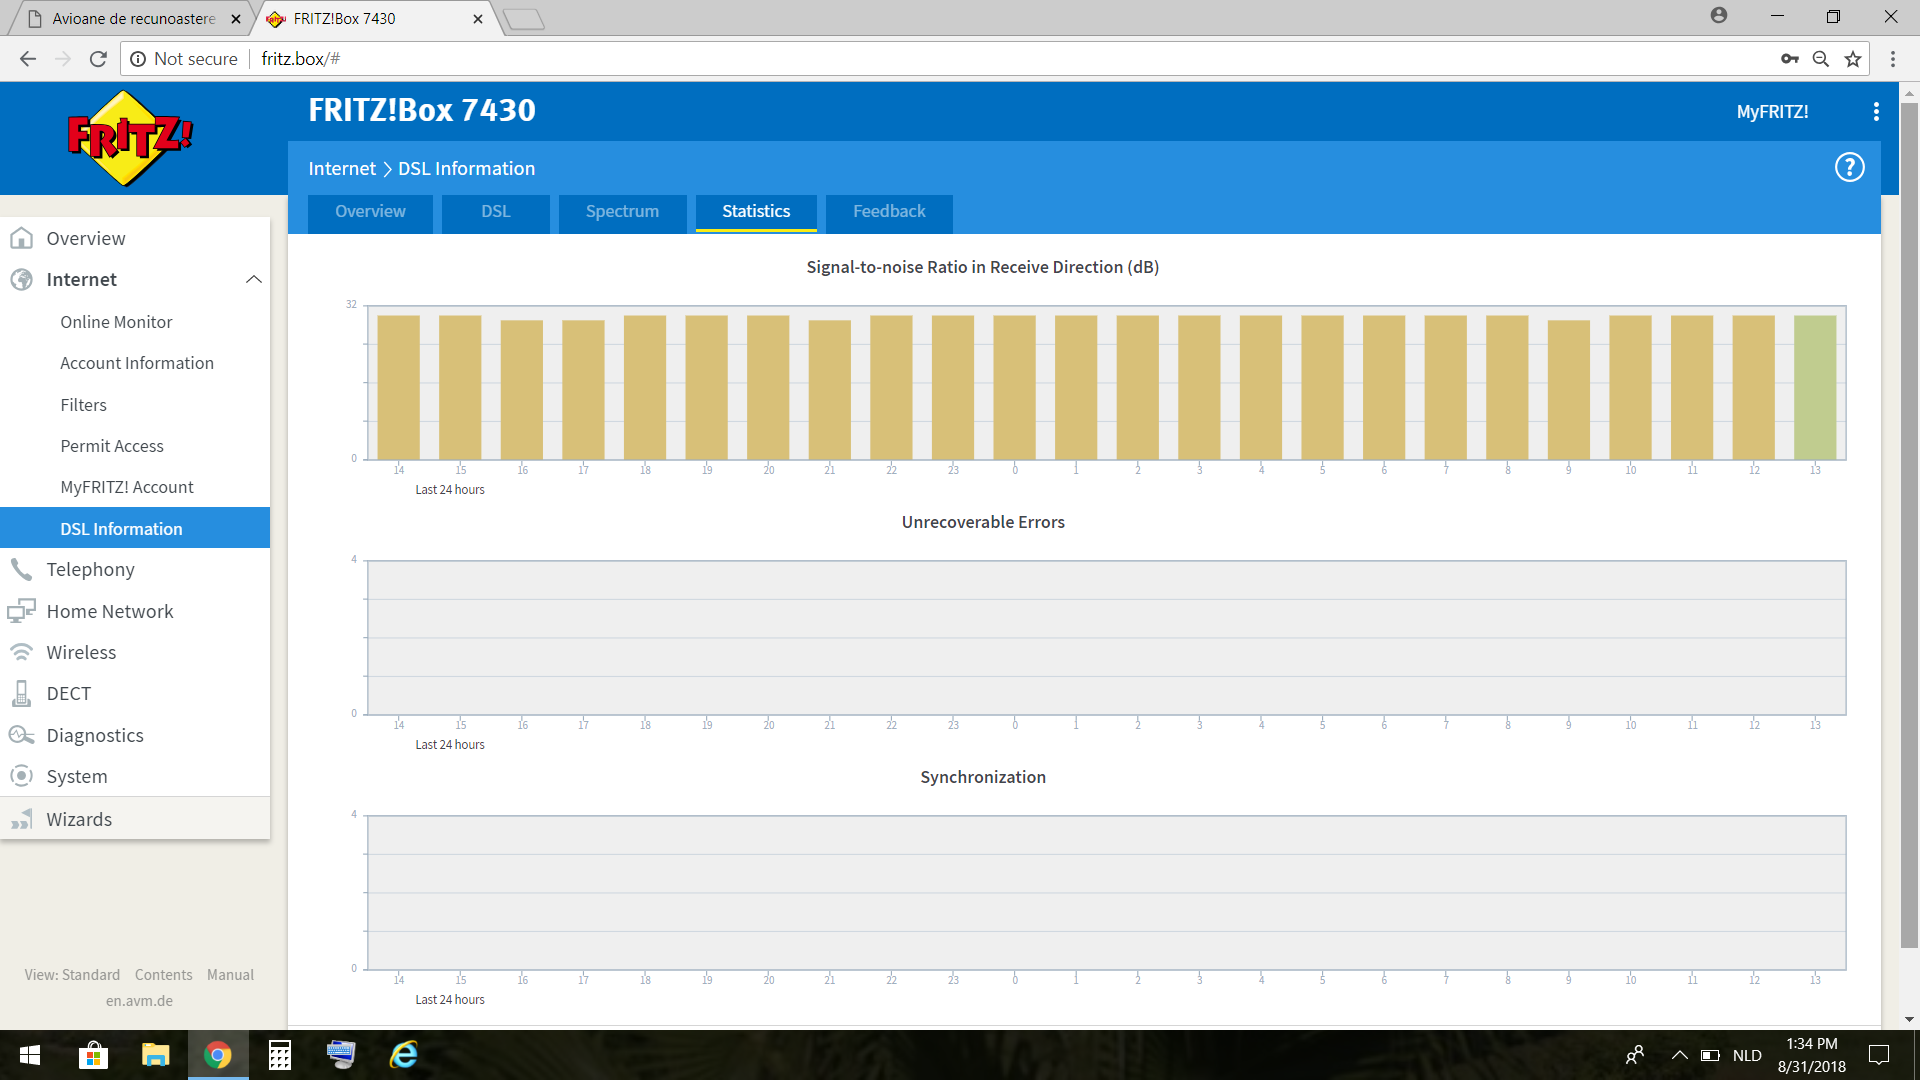This screenshot has width=1920, height=1080.
Task: Click the MyFRITZ! header link
Action: (1771, 112)
